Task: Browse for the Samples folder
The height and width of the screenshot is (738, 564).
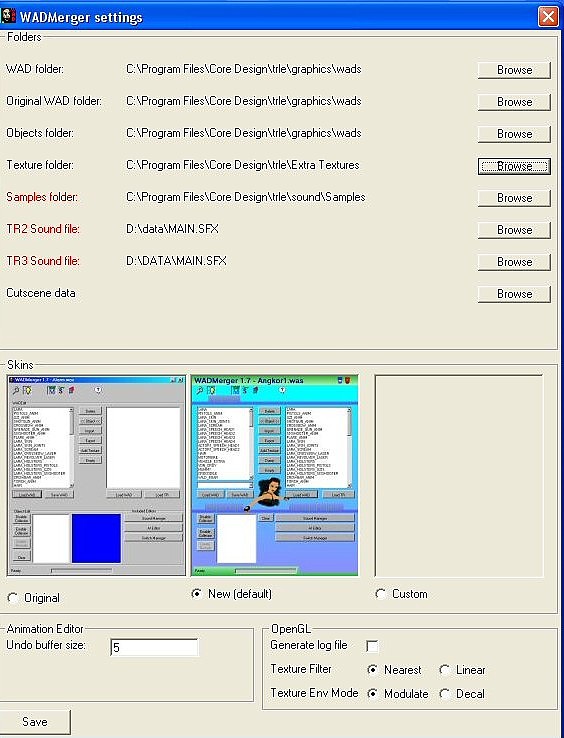Action: point(514,198)
